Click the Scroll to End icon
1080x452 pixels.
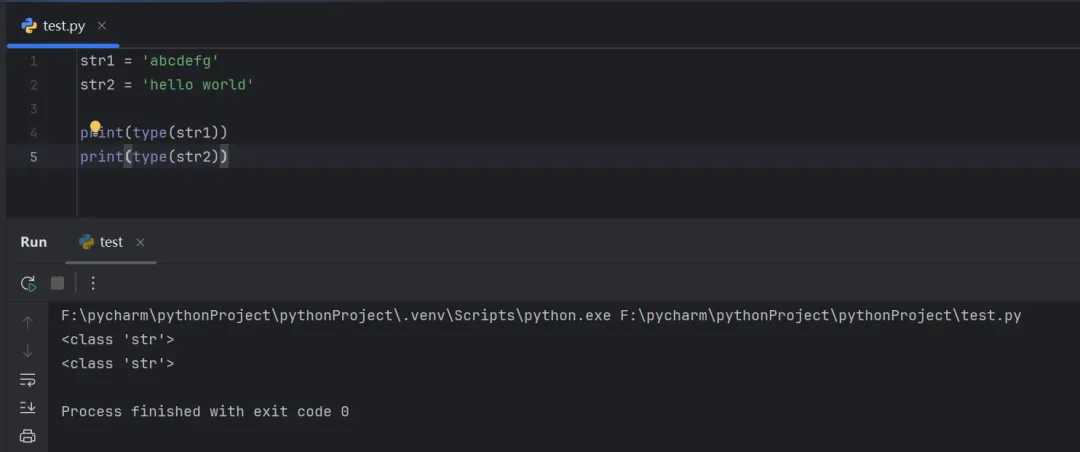(x=28, y=408)
